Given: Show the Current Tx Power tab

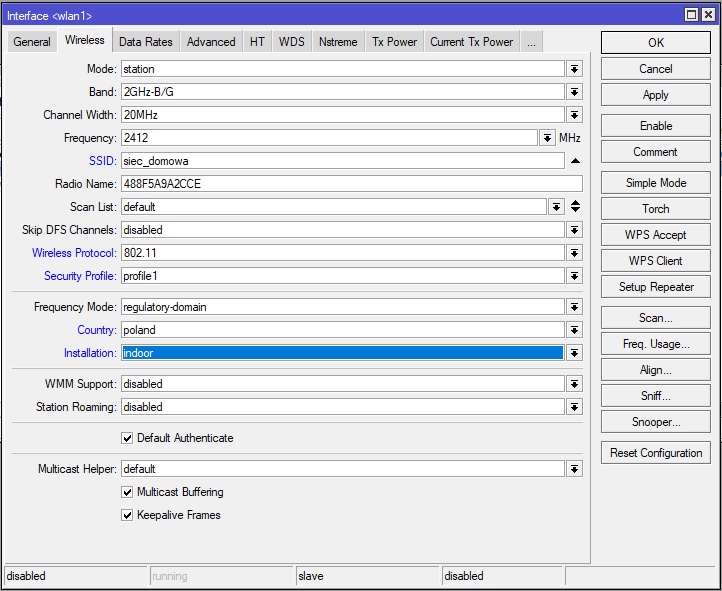Looking at the screenshot, I should tap(472, 42).
